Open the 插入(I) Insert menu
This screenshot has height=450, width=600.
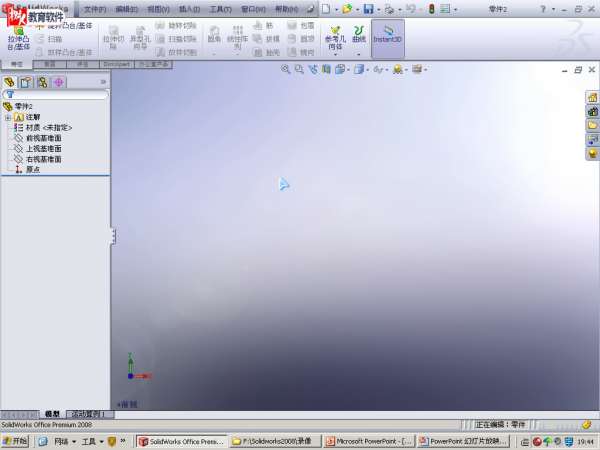click(189, 9)
